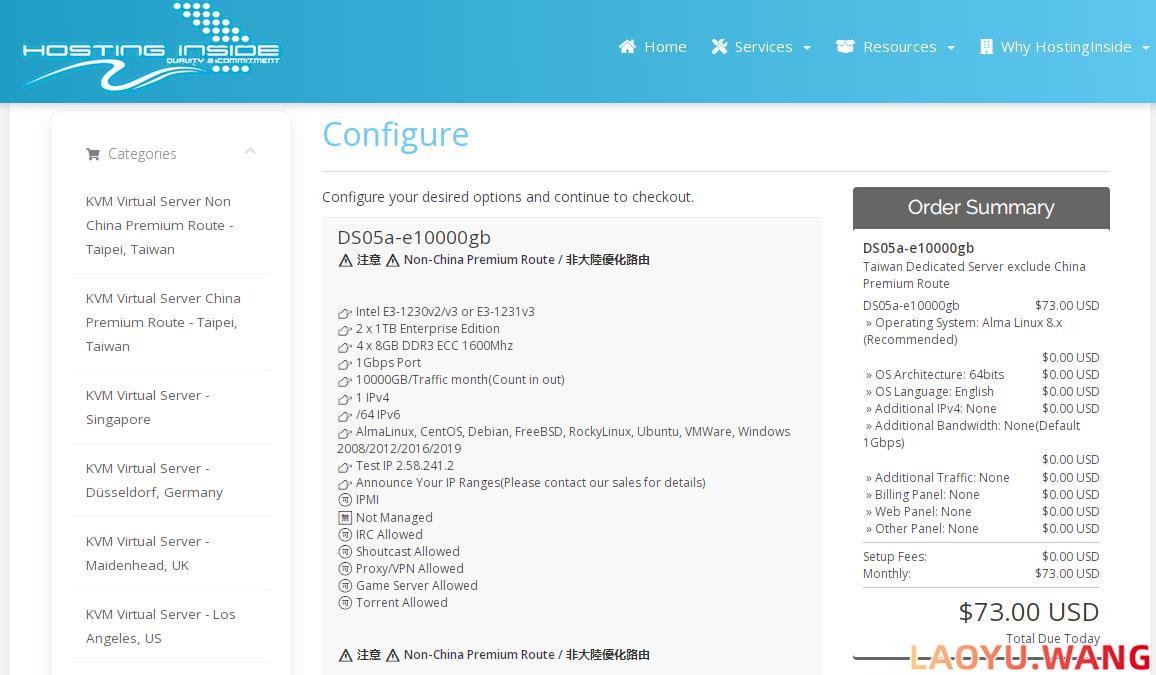Click the Why HostingInside building icon
The width and height of the screenshot is (1156, 675).
pyautogui.click(x=986, y=46)
